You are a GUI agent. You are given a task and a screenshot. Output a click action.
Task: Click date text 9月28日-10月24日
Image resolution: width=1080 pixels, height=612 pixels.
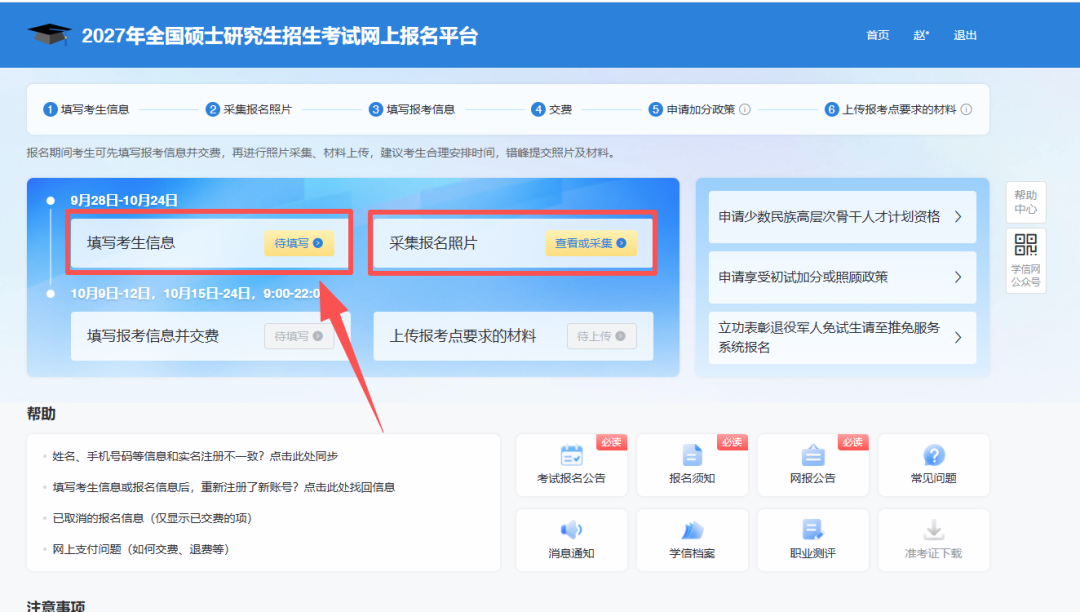click(x=124, y=200)
